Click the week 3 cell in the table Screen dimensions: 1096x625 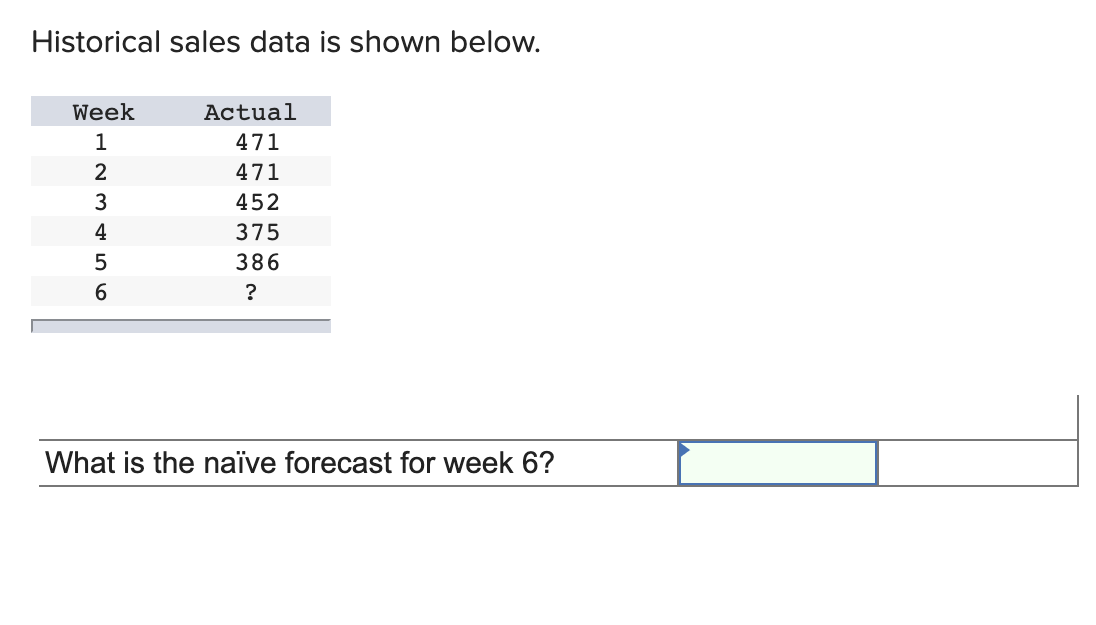click(x=101, y=202)
